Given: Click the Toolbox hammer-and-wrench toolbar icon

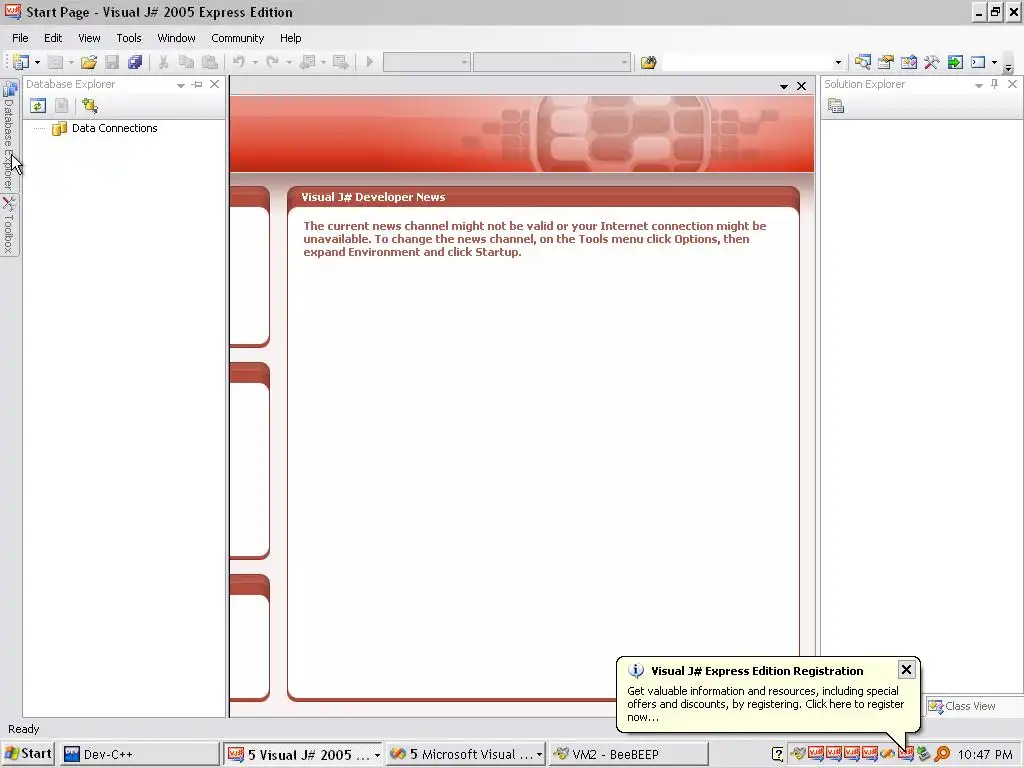Looking at the screenshot, I should click(x=932, y=62).
